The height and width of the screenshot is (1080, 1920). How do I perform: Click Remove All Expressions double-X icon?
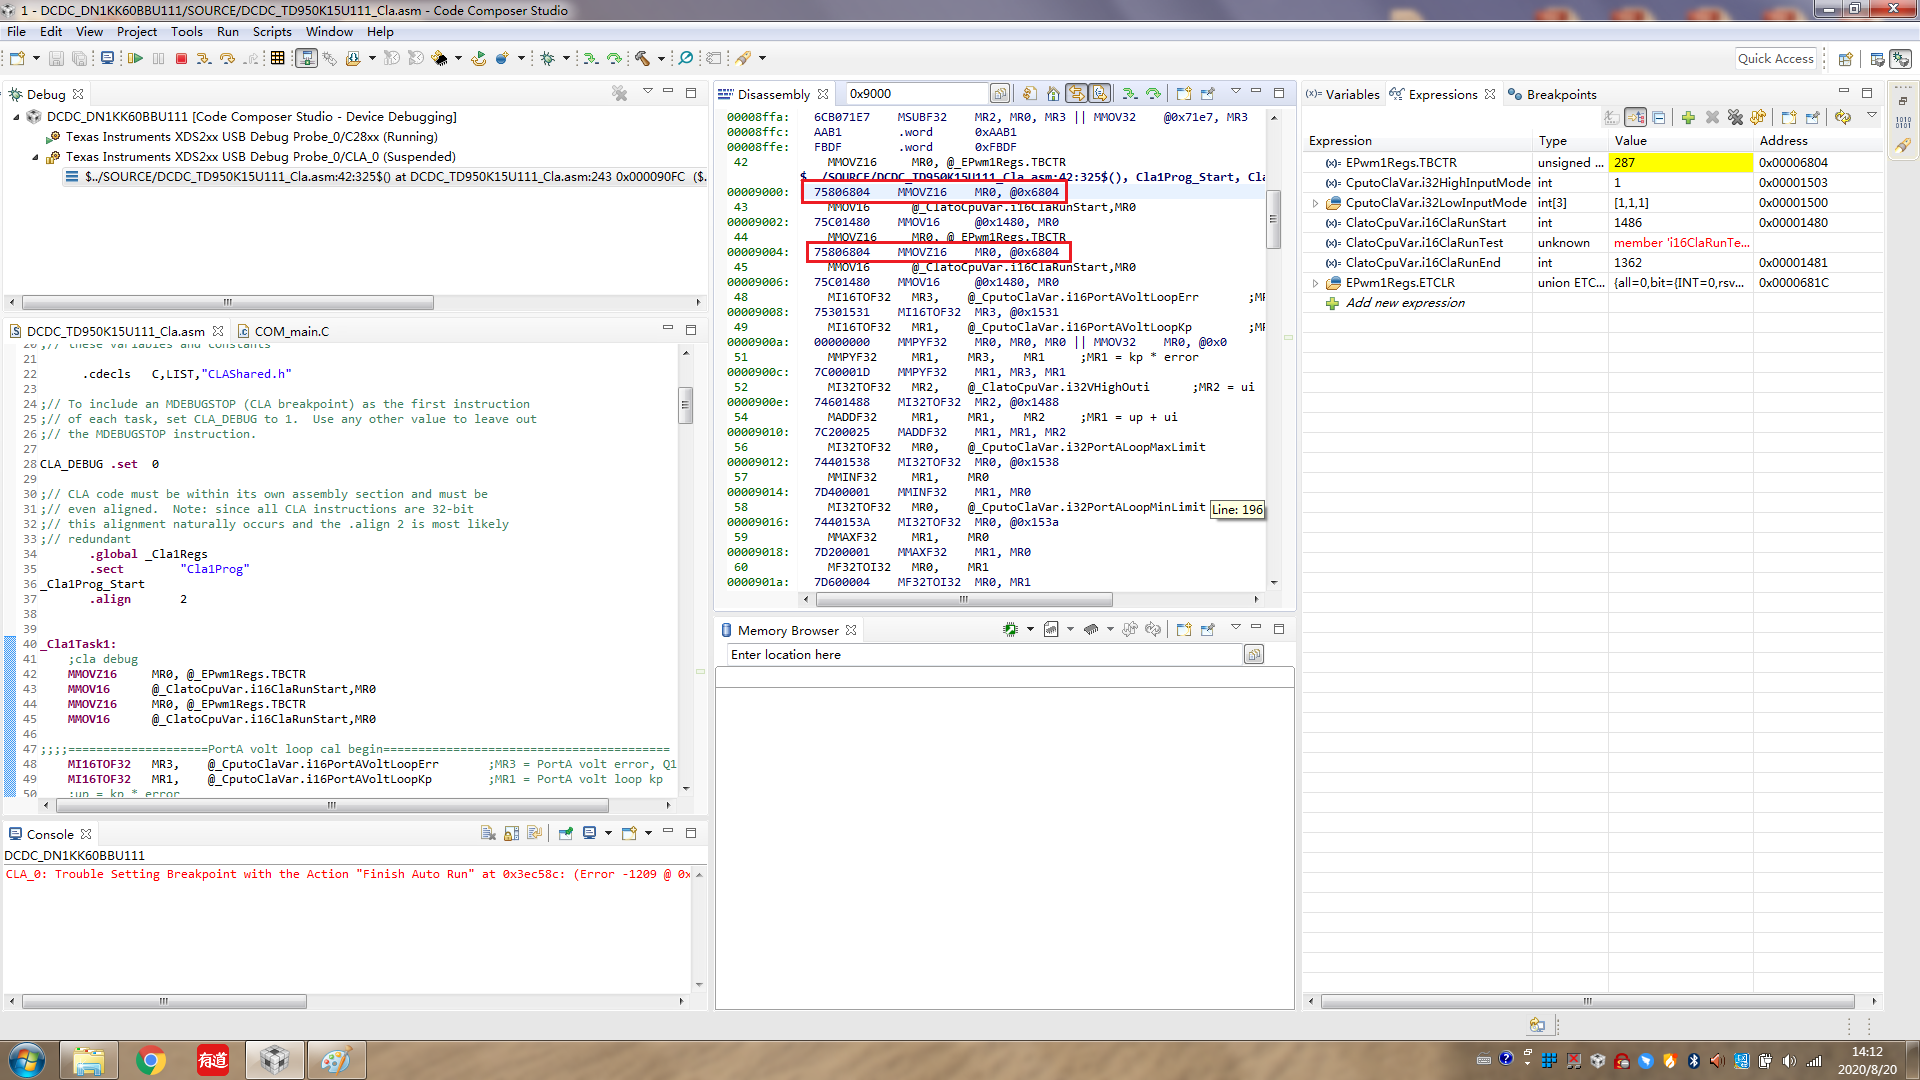1735,117
